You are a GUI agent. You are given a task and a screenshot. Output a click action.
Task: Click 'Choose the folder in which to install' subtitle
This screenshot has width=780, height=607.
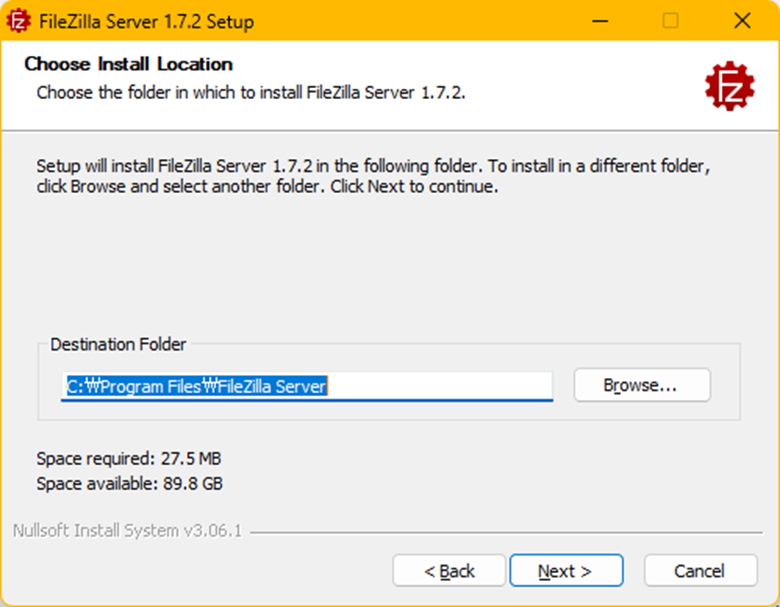click(251, 93)
